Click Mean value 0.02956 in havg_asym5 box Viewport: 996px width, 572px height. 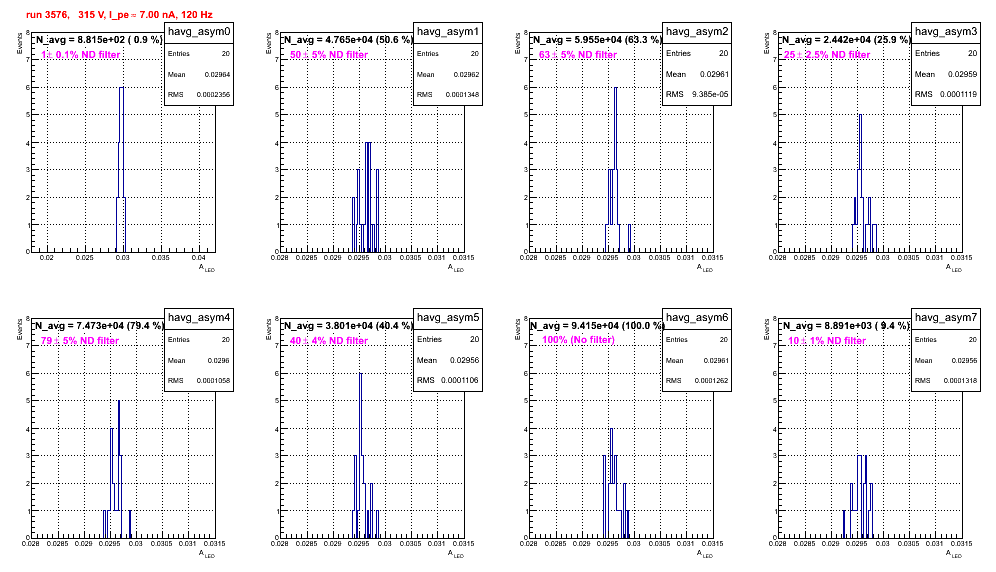464,360
